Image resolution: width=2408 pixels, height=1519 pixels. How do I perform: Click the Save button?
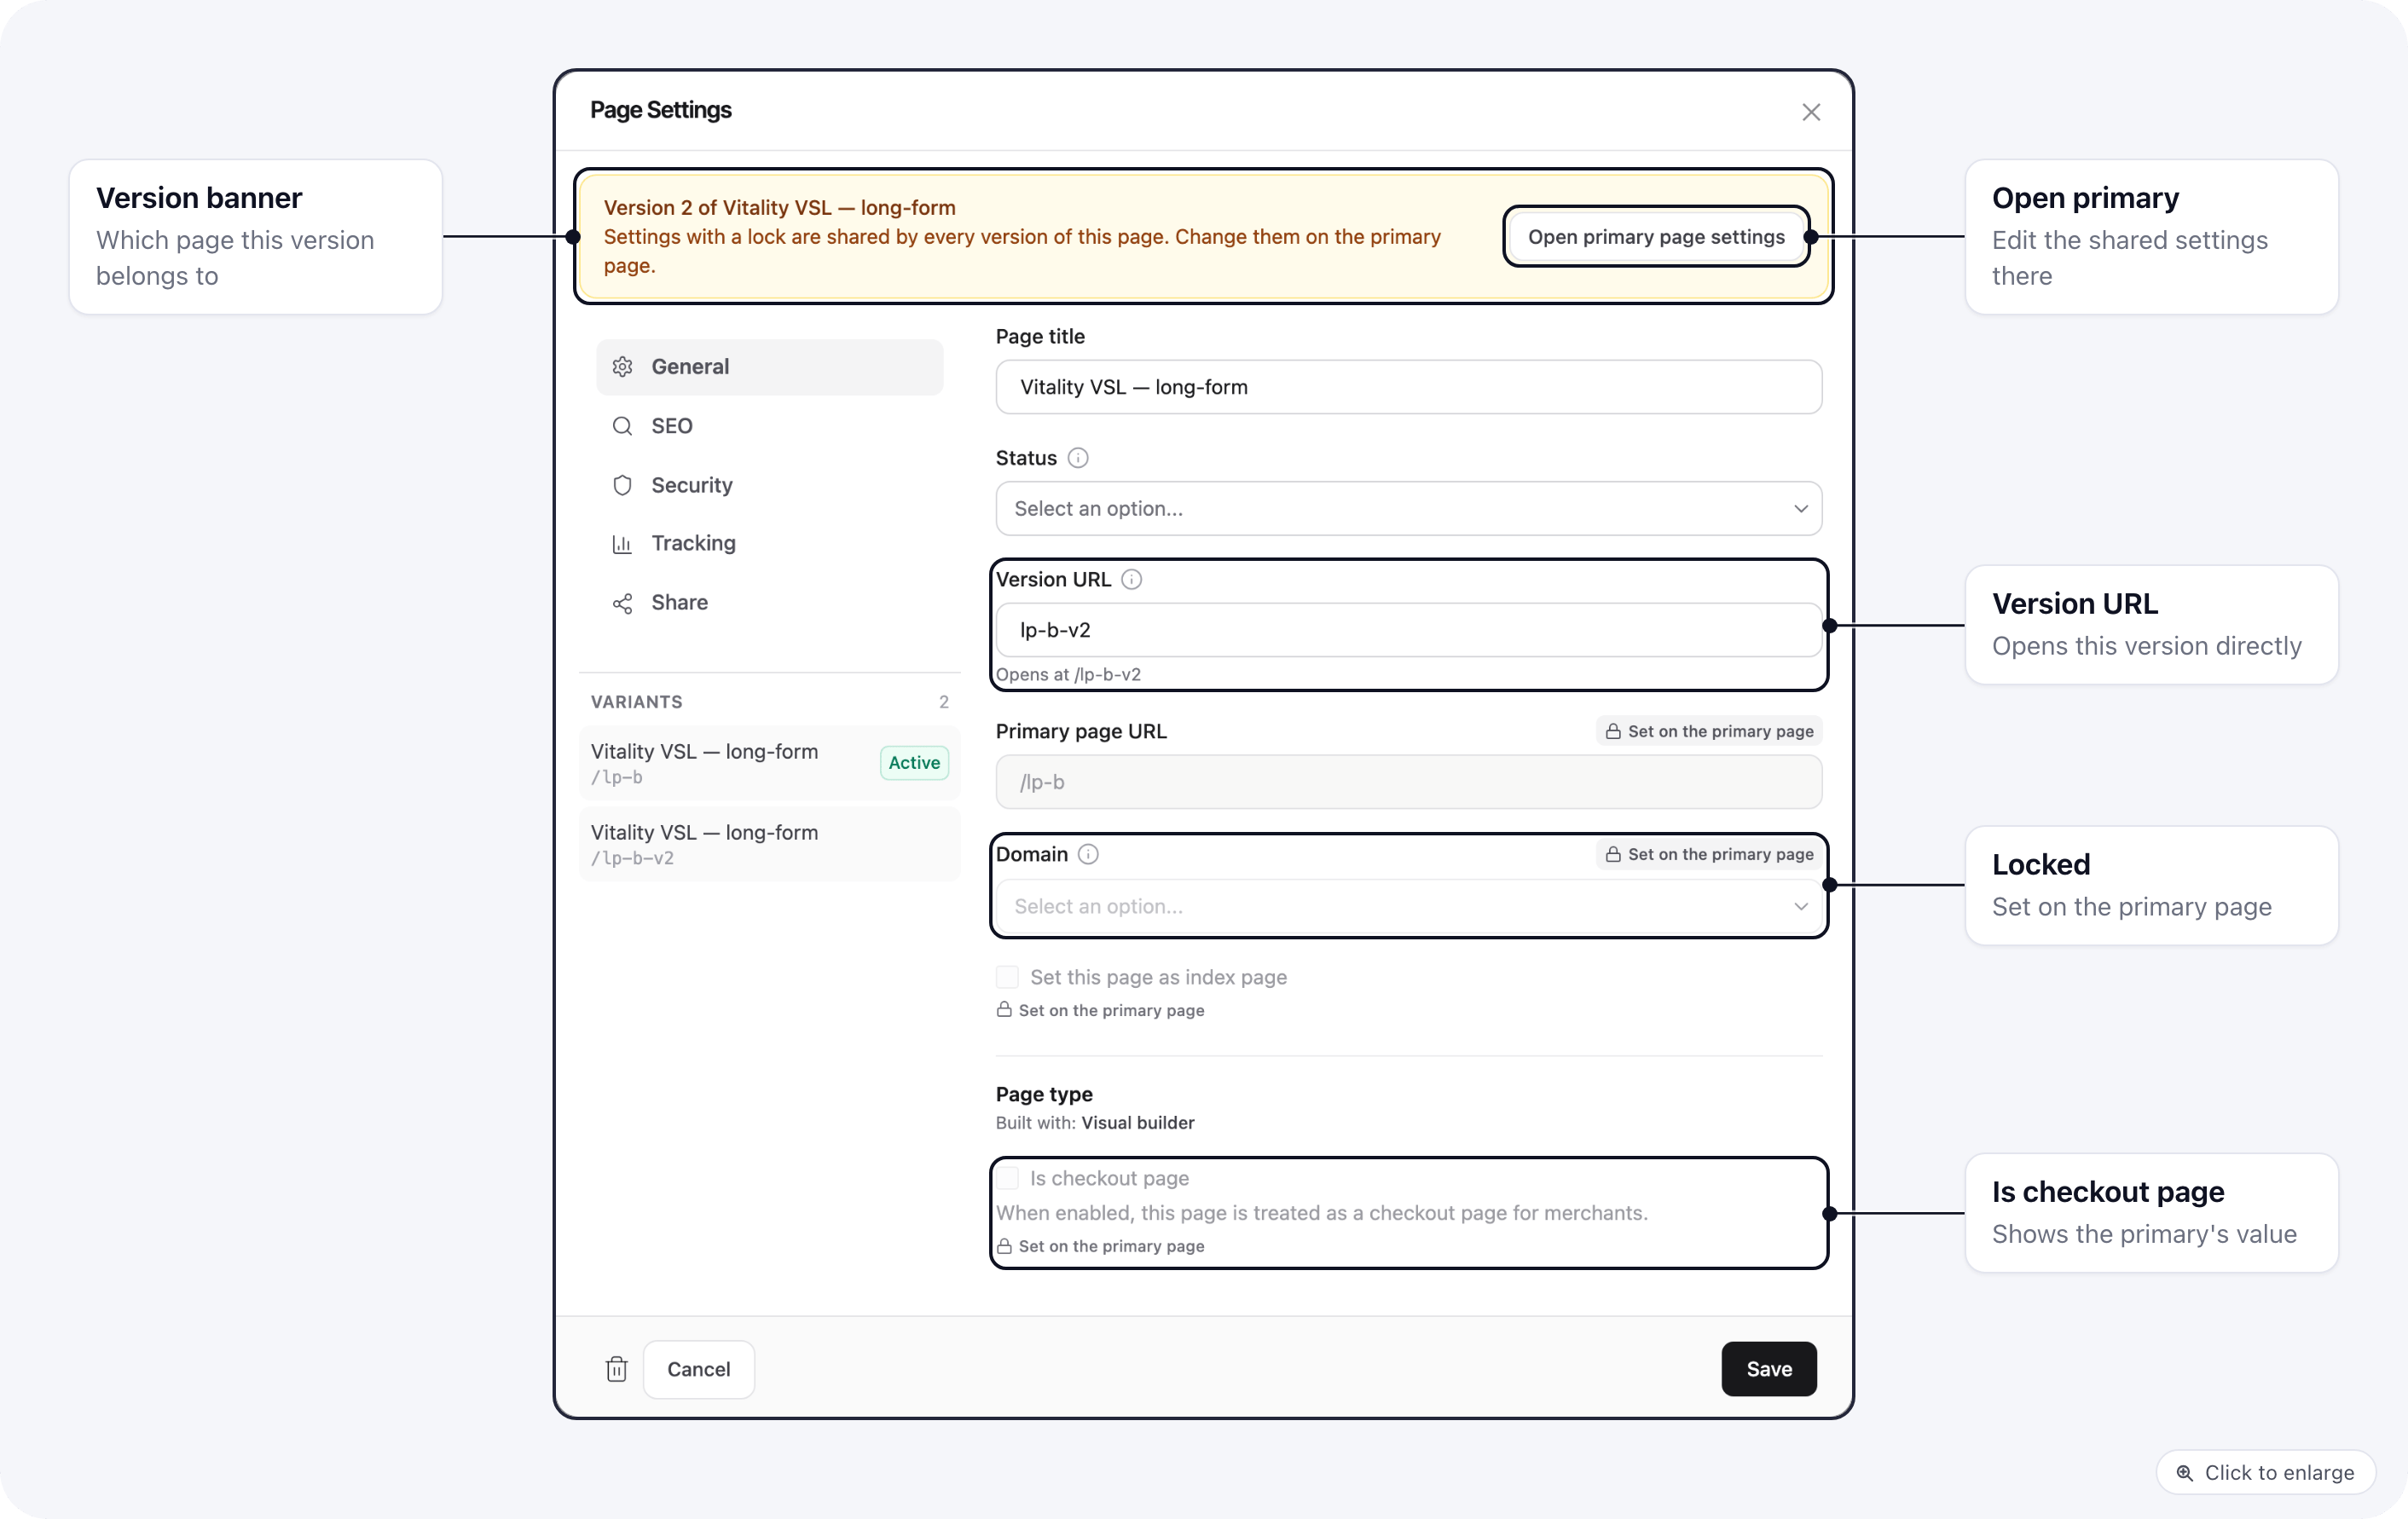coord(1768,1369)
